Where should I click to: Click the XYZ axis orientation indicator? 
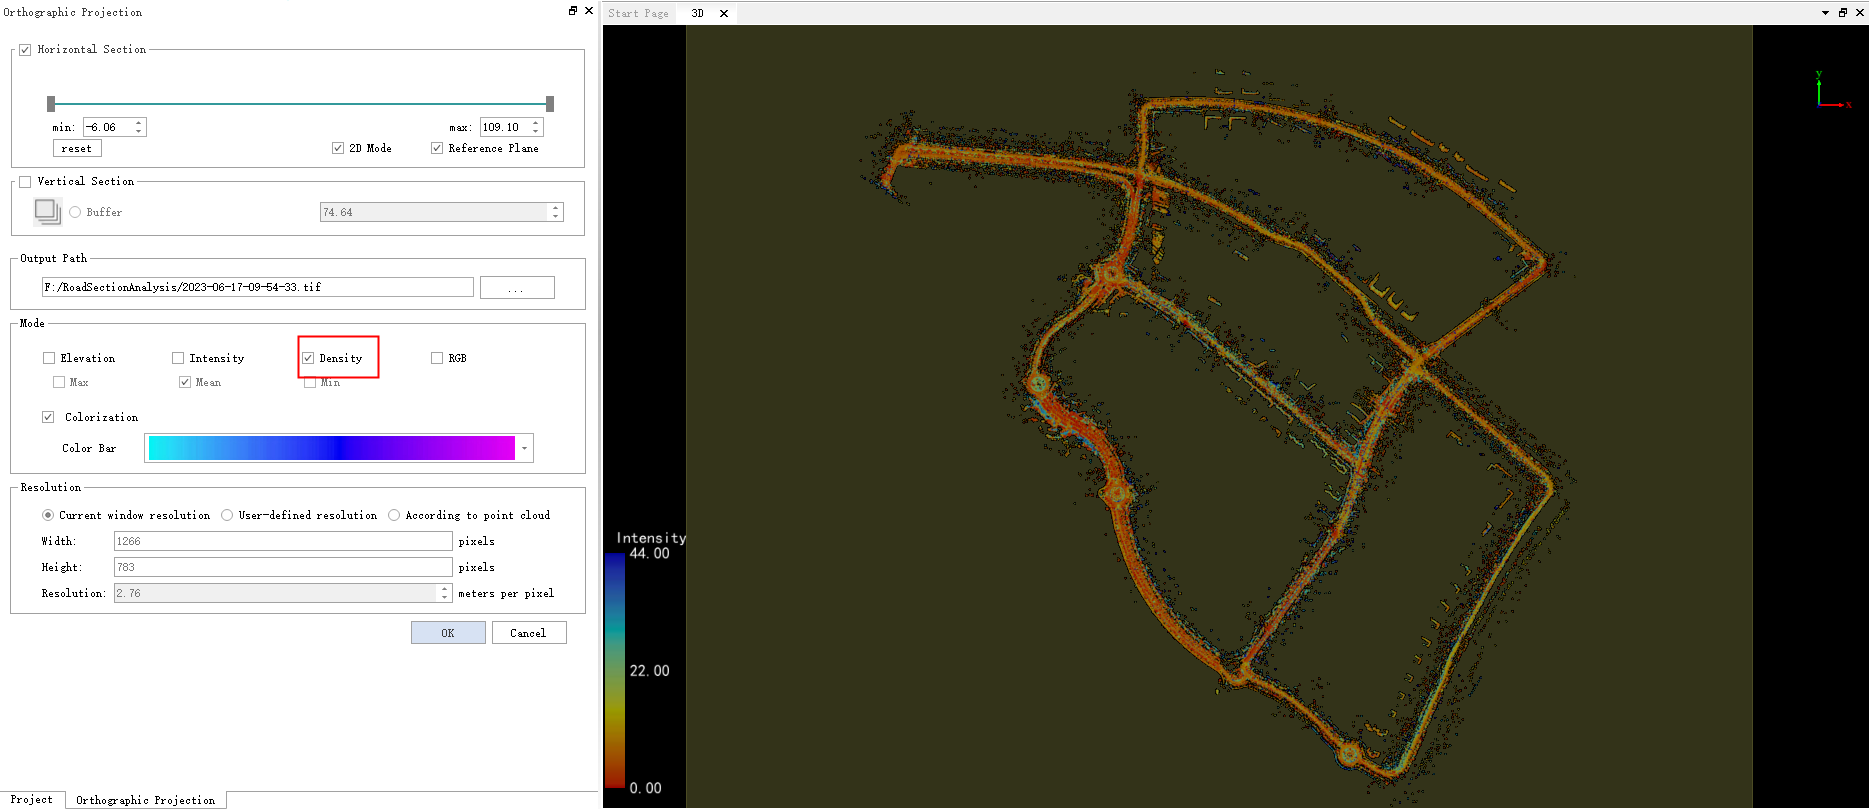[x=1833, y=90]
